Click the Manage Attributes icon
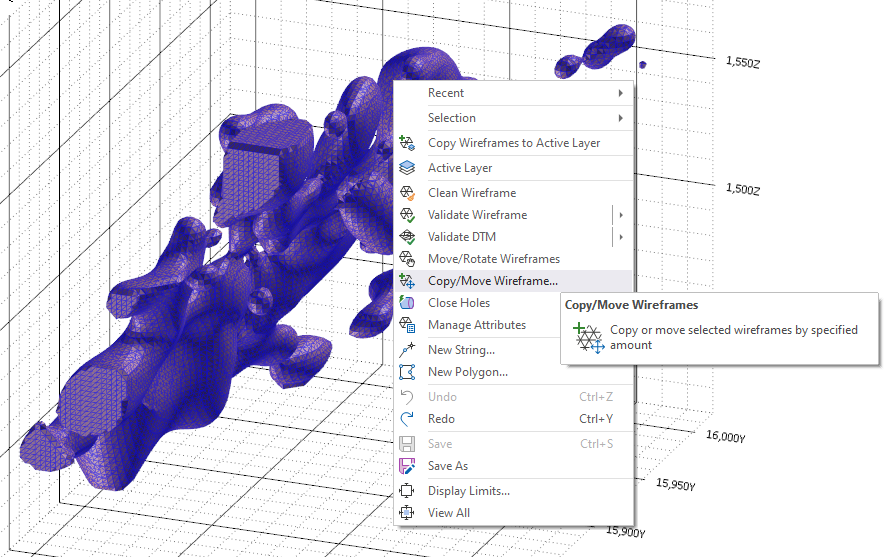This screenshot has height=557, width=890. [407, 325]
